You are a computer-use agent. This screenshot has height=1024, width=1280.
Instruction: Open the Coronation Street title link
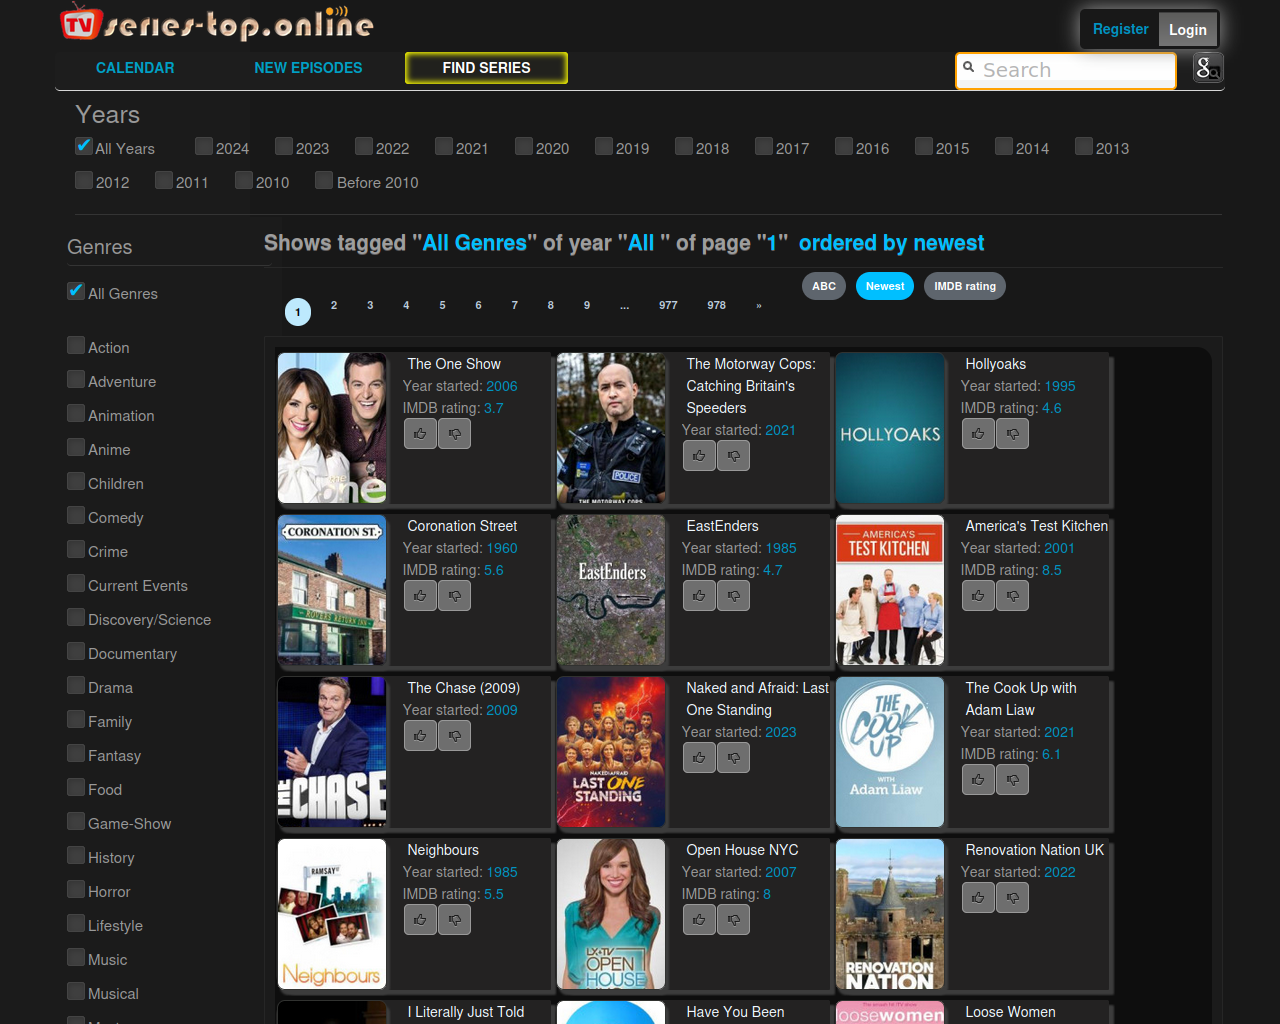click(462, 526)
